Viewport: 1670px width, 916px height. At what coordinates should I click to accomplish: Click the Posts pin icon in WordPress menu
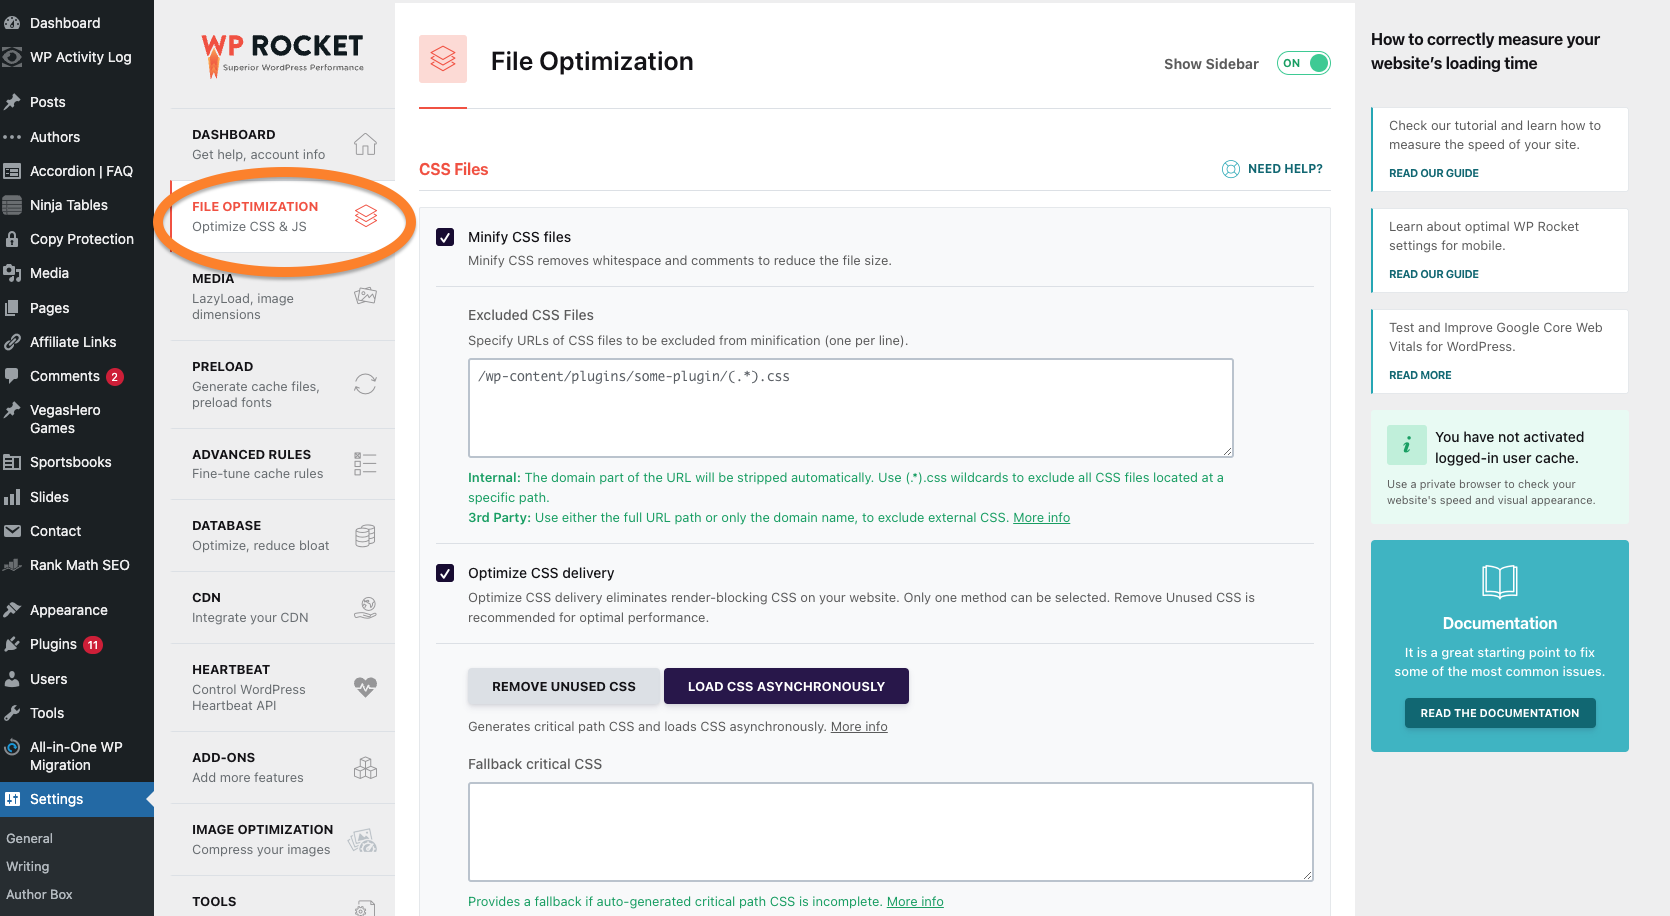[13, 102]
